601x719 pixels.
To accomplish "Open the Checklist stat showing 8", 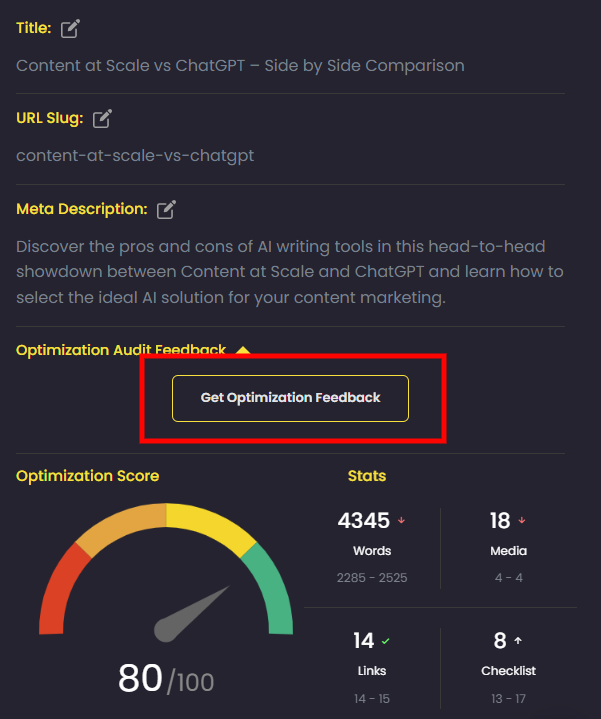I will [x=500, y=641].
